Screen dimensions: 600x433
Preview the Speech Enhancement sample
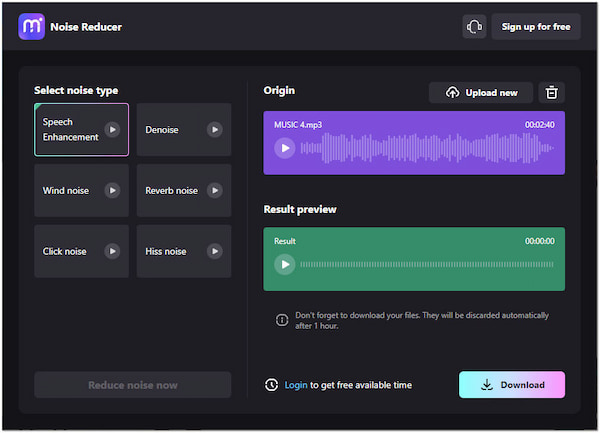[112, 130]
